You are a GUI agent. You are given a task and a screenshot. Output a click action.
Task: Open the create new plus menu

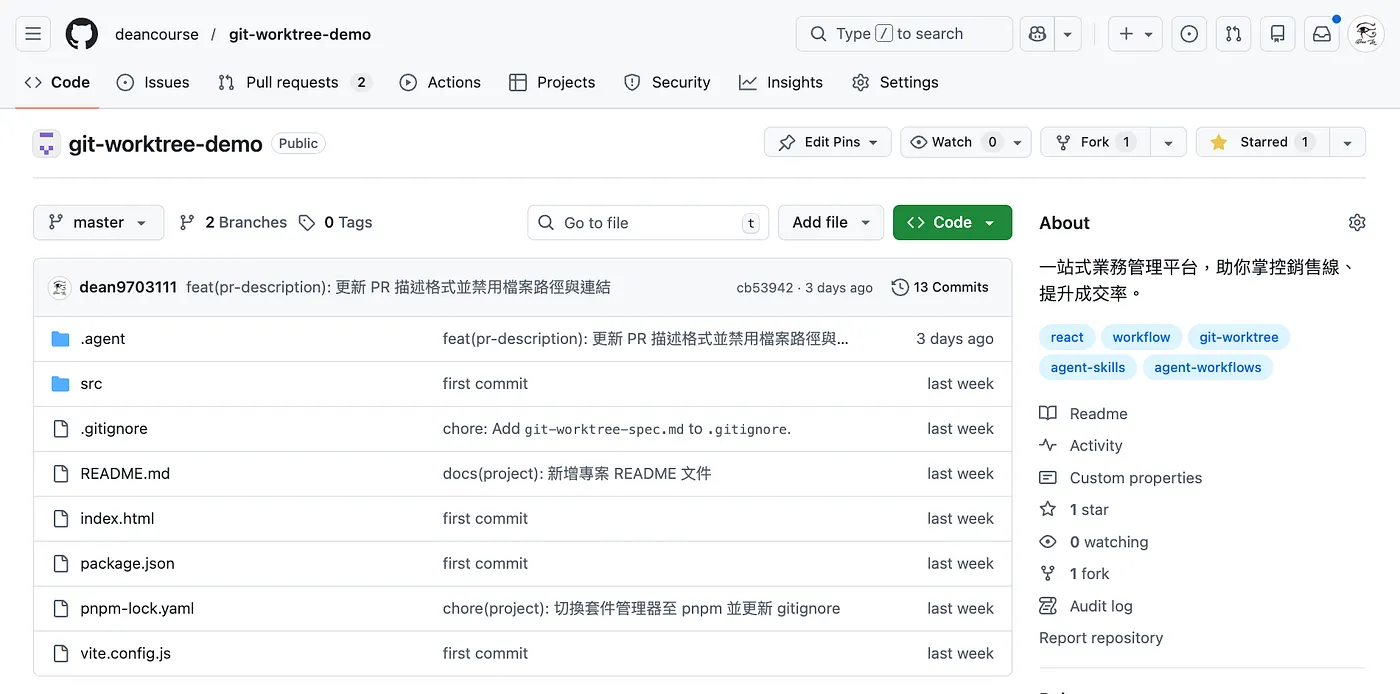1135,34
